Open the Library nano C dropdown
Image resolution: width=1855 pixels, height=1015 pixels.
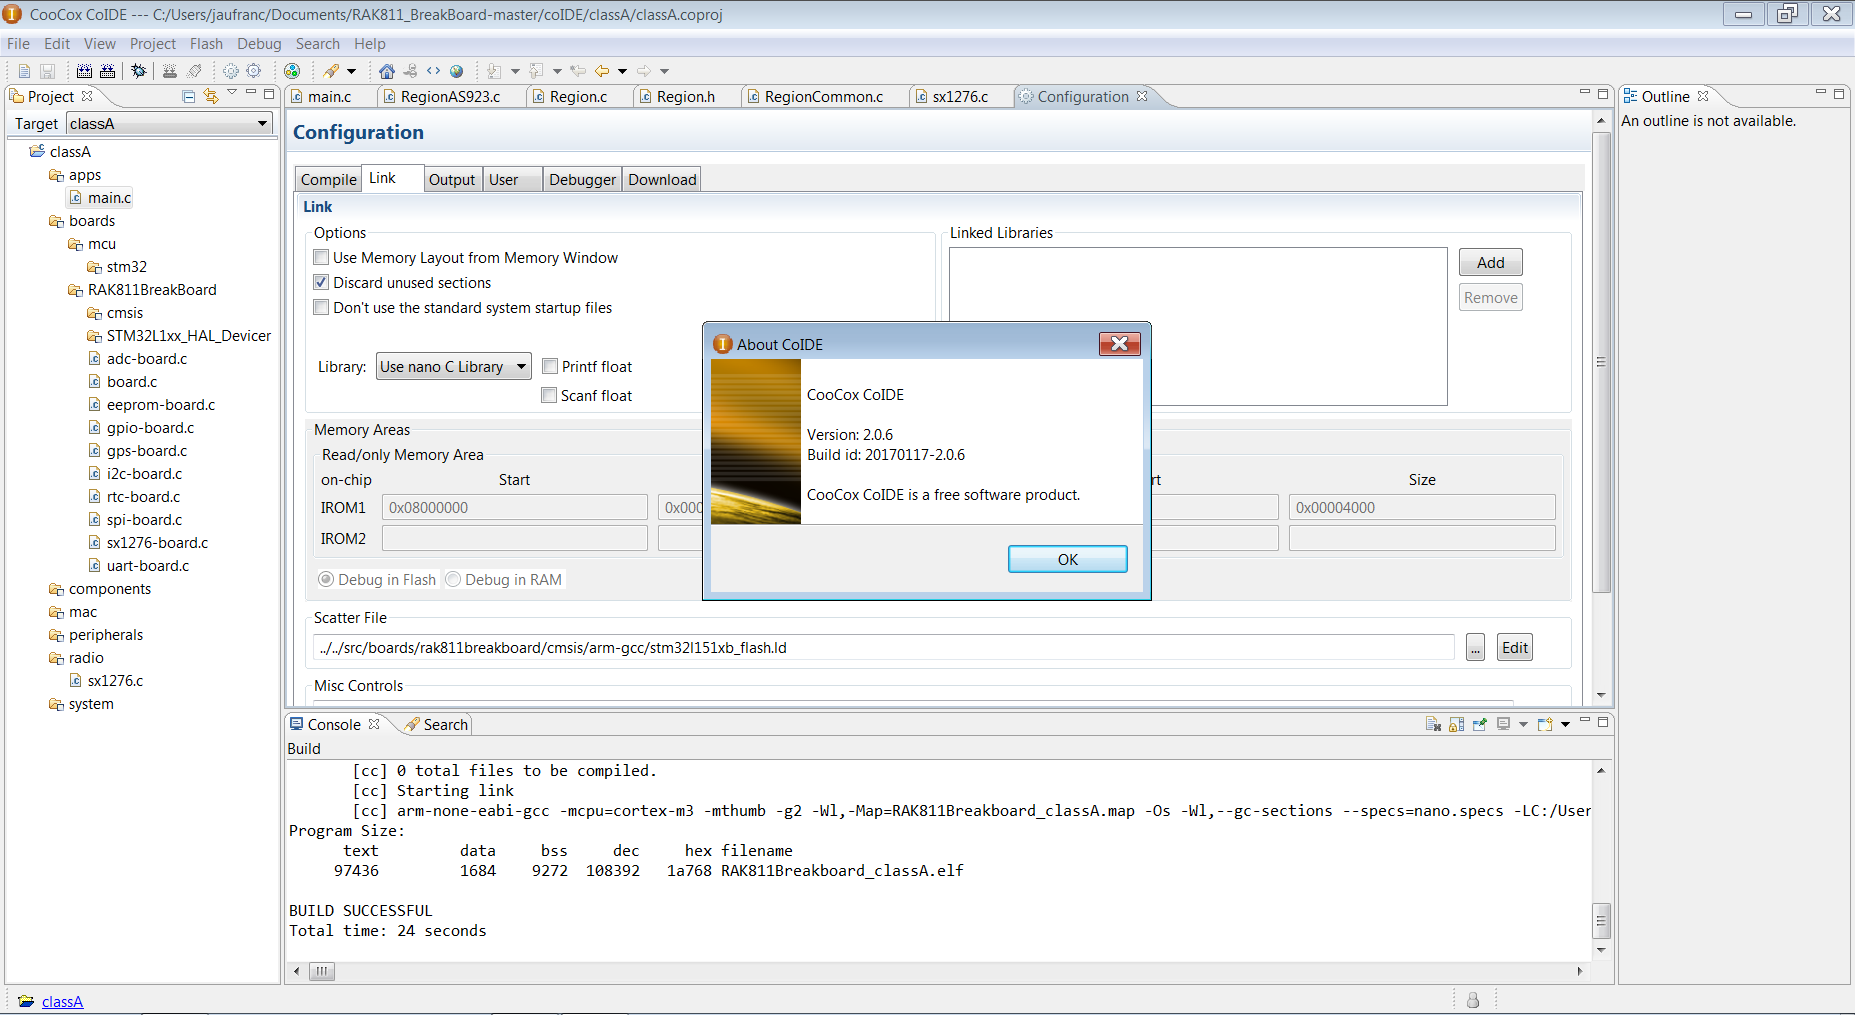pyautogui.click(x=453, y=367)
